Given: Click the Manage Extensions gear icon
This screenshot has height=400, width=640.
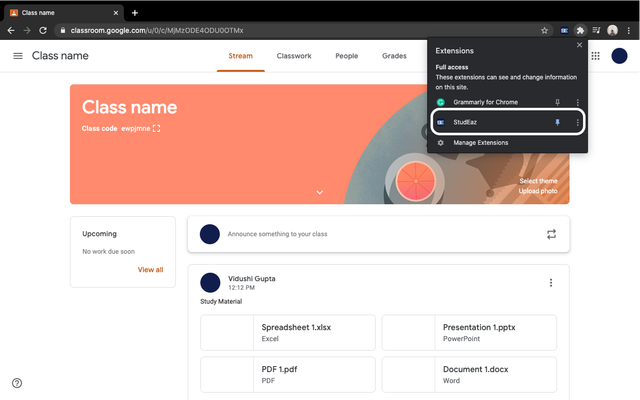Looking at the screenshot, I should tap(440, 143).
